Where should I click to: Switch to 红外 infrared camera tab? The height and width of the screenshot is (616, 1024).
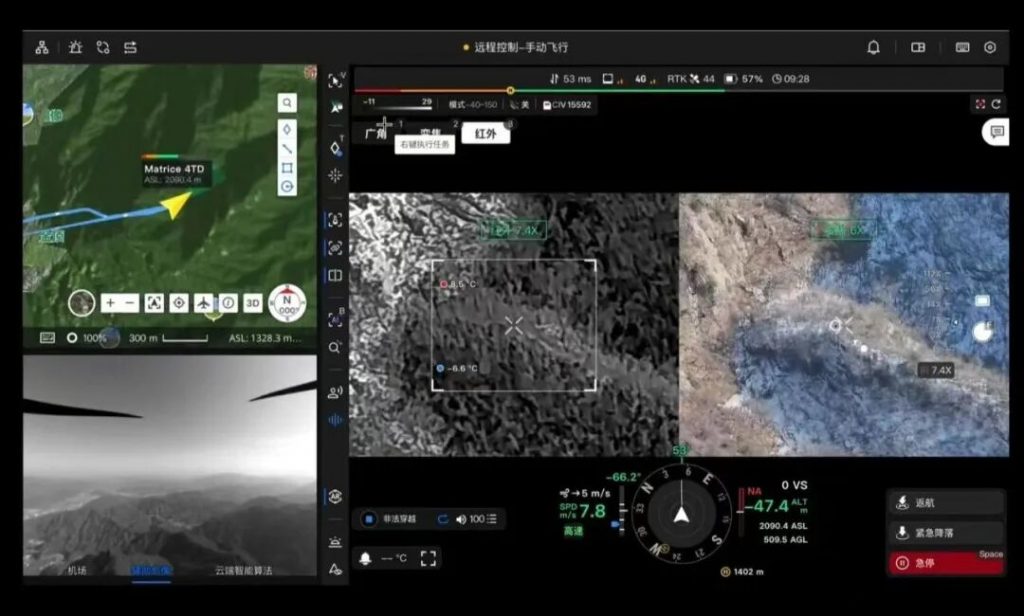click(x=485, y=133)
